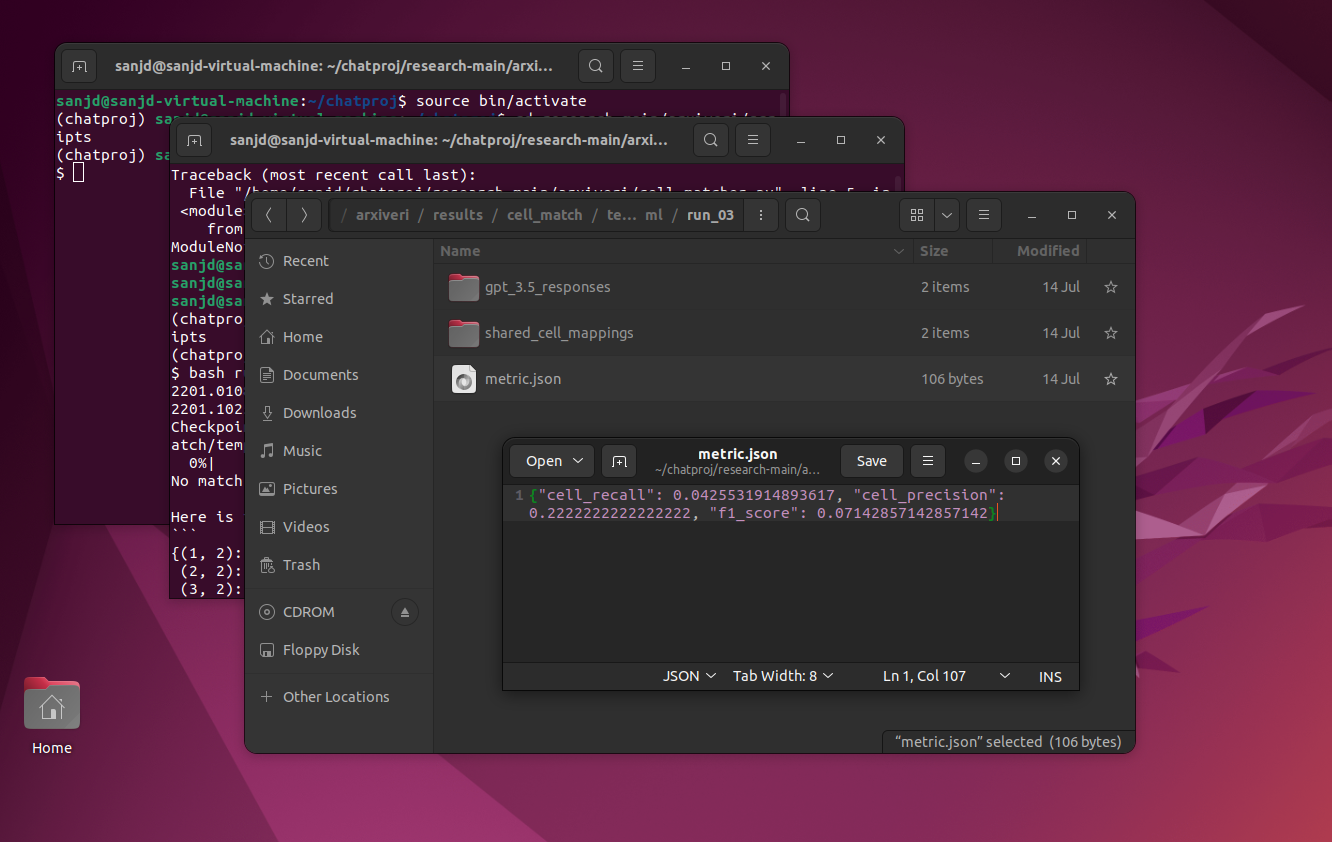Viewport: 1332px width, 842px height.
Task: Open the Tab Width: 8 dropdown
Action: [x=783, y=676]
